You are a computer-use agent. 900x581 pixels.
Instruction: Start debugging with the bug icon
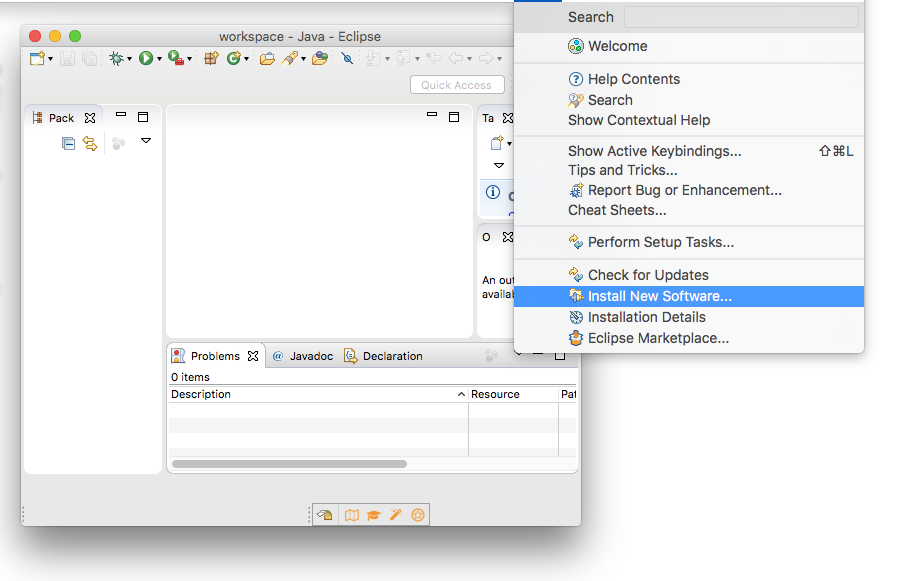117,59
